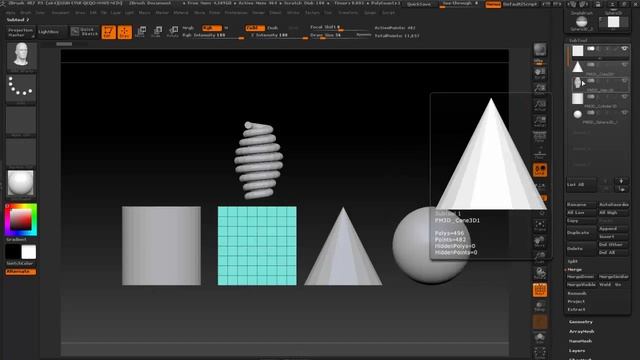Screen dimensions: 640x360
Task: Activate Edit mode button in top shelf
Action: pos(109,32)
